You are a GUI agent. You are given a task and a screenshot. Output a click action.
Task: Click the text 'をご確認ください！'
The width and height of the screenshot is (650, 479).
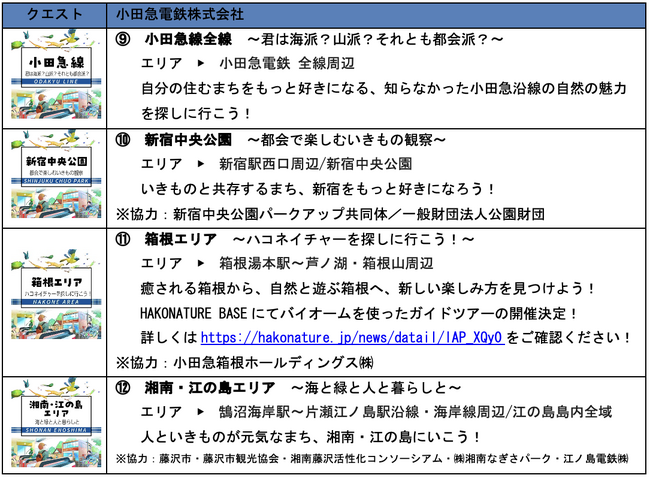(569, 338)
